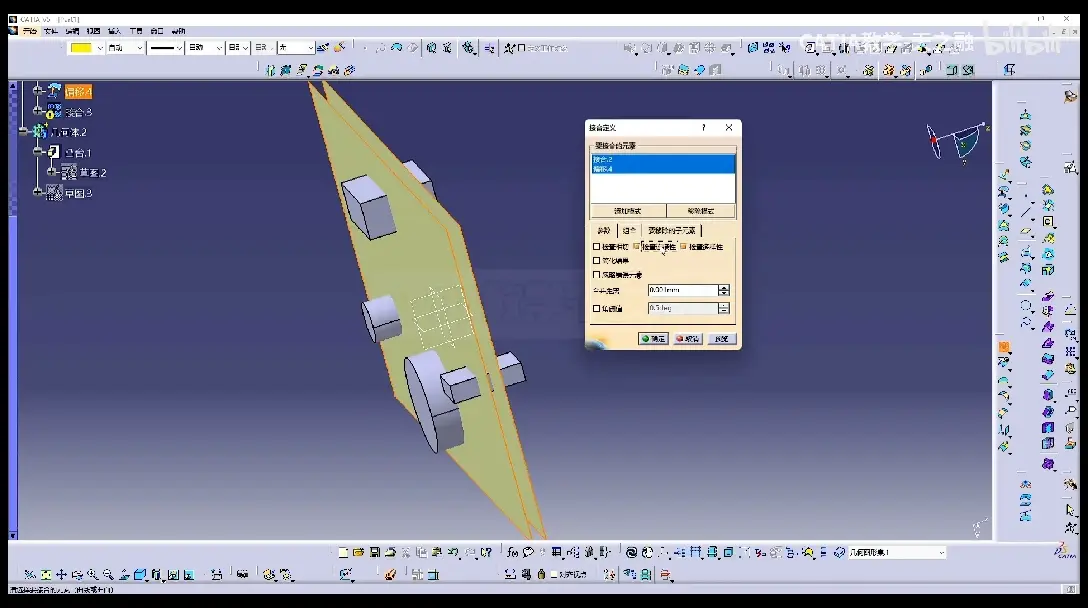Expand the 接合.3 tree node
Image resolution: width=1088 pixels, height=608 pixels.
[37, 111]
